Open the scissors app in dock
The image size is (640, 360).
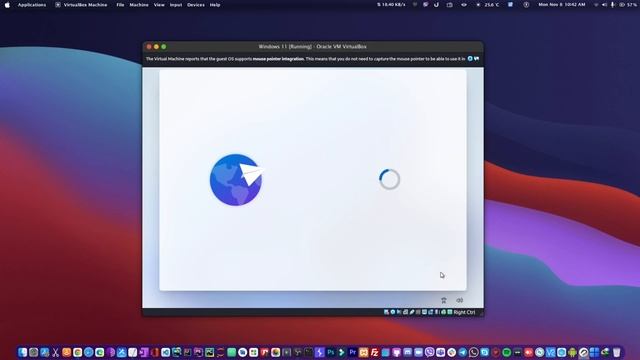55,352
